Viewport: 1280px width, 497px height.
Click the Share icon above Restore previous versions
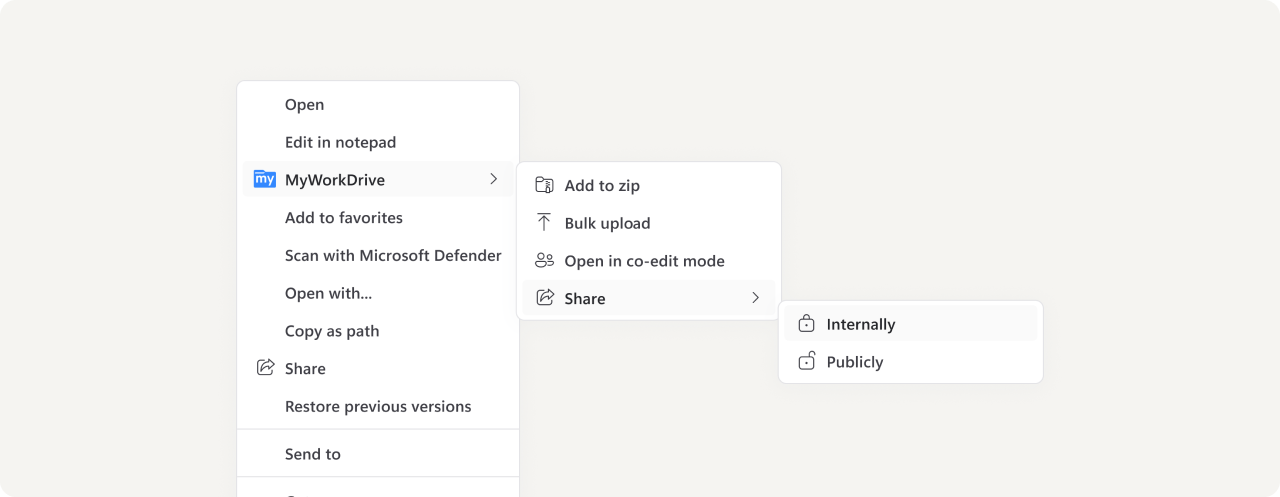pos(265,368)
